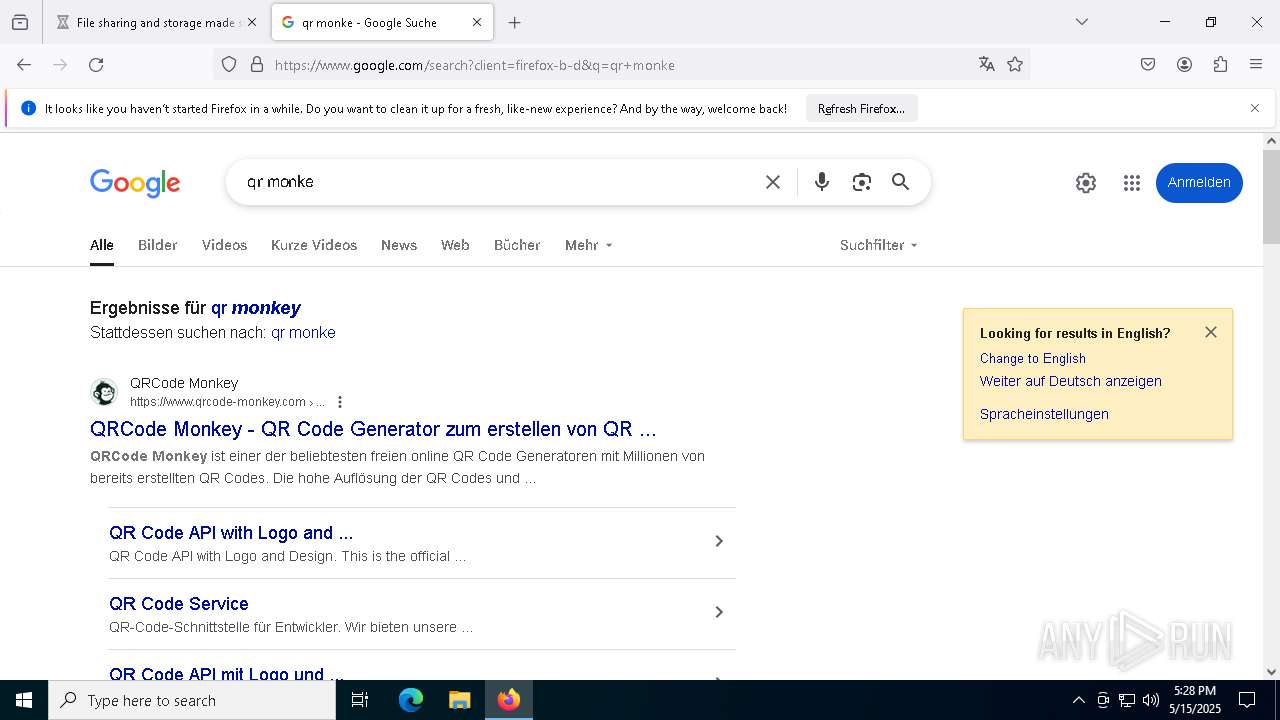Open Google quick settings gear

click(1086, 183)
